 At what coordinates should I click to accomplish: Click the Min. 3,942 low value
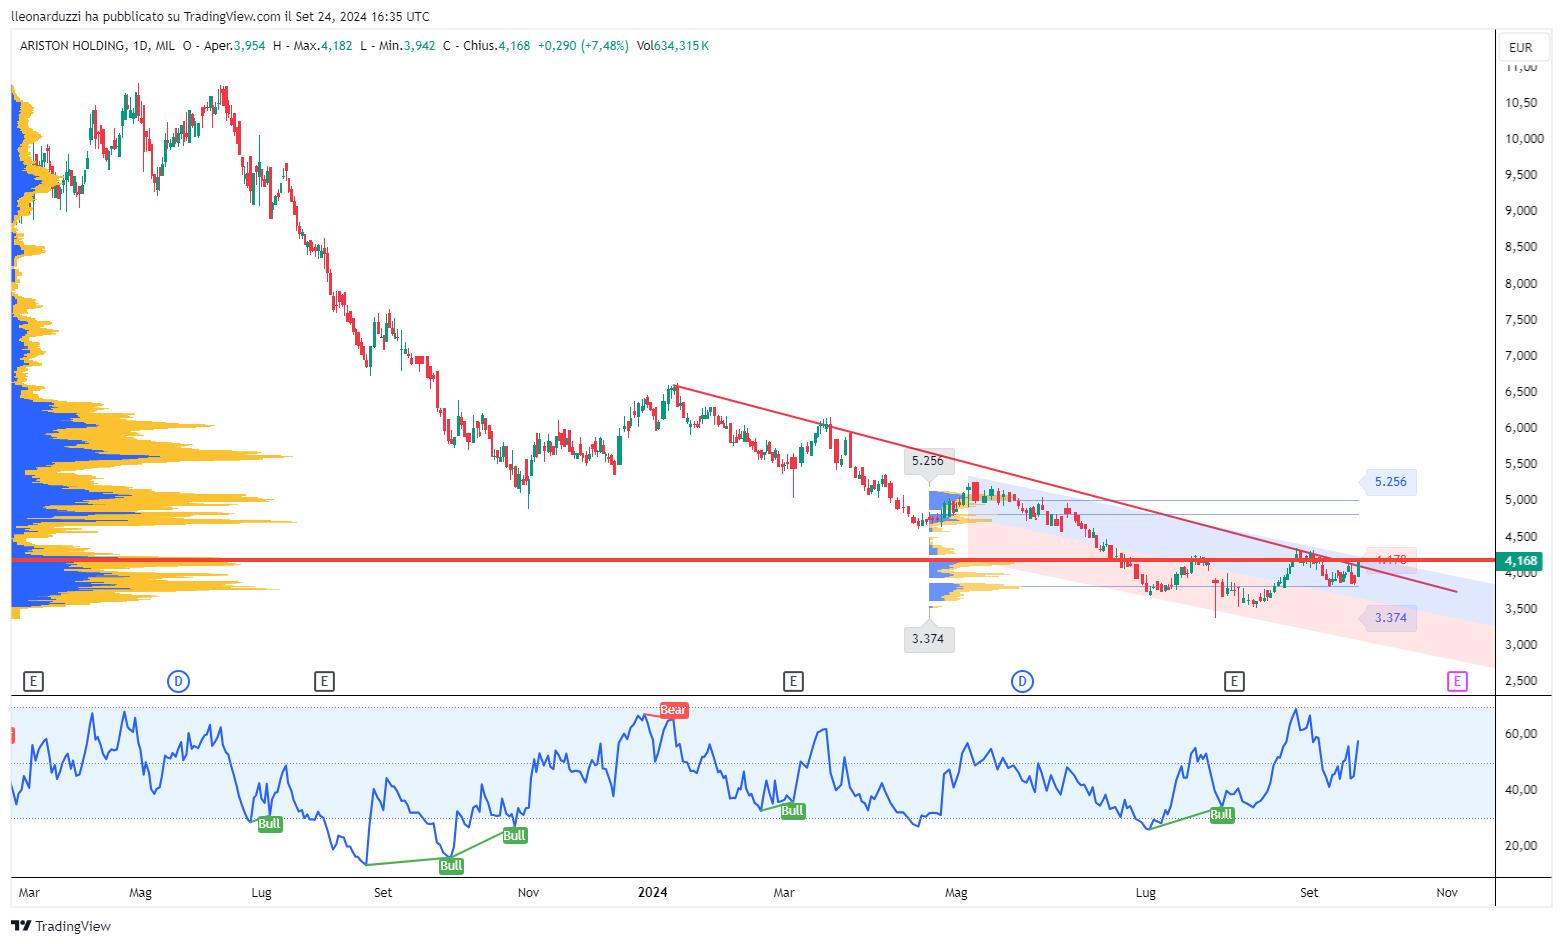[407, 46]
